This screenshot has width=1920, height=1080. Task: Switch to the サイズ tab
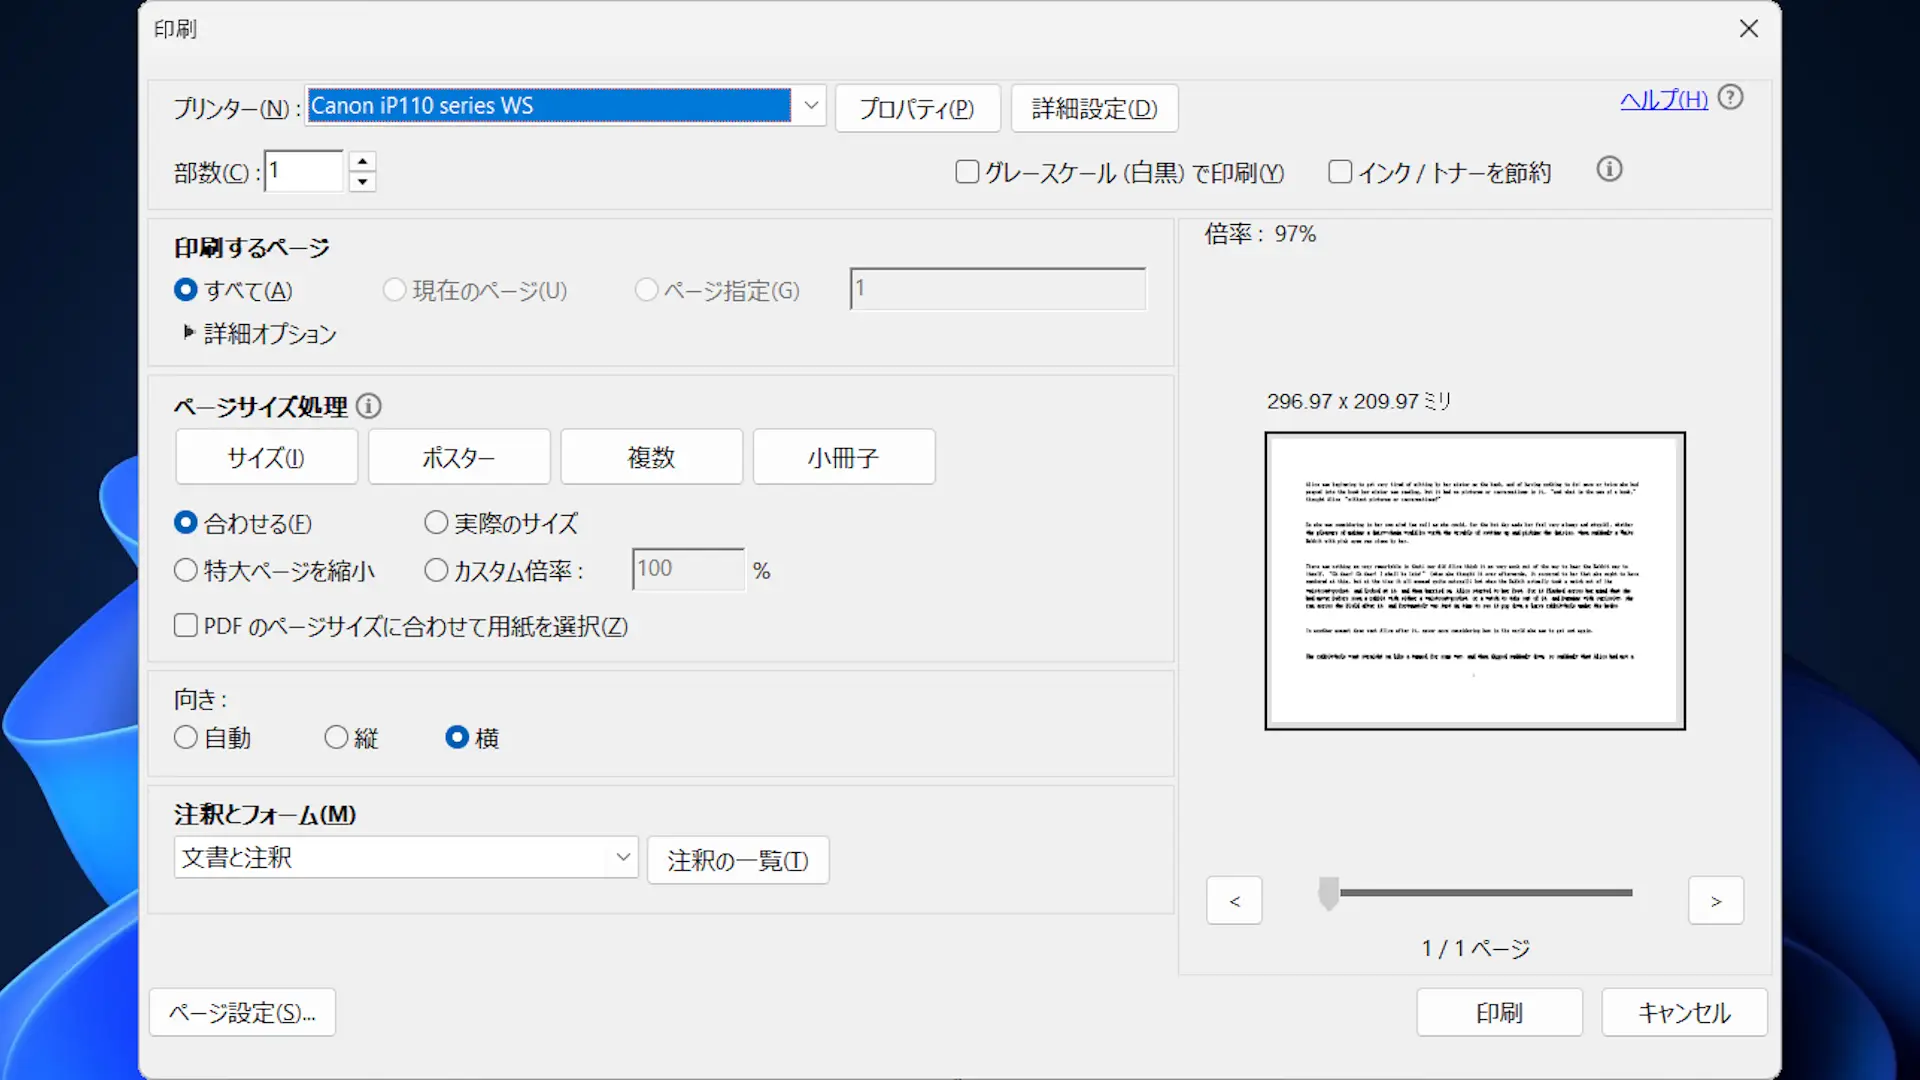coord(266,457)
